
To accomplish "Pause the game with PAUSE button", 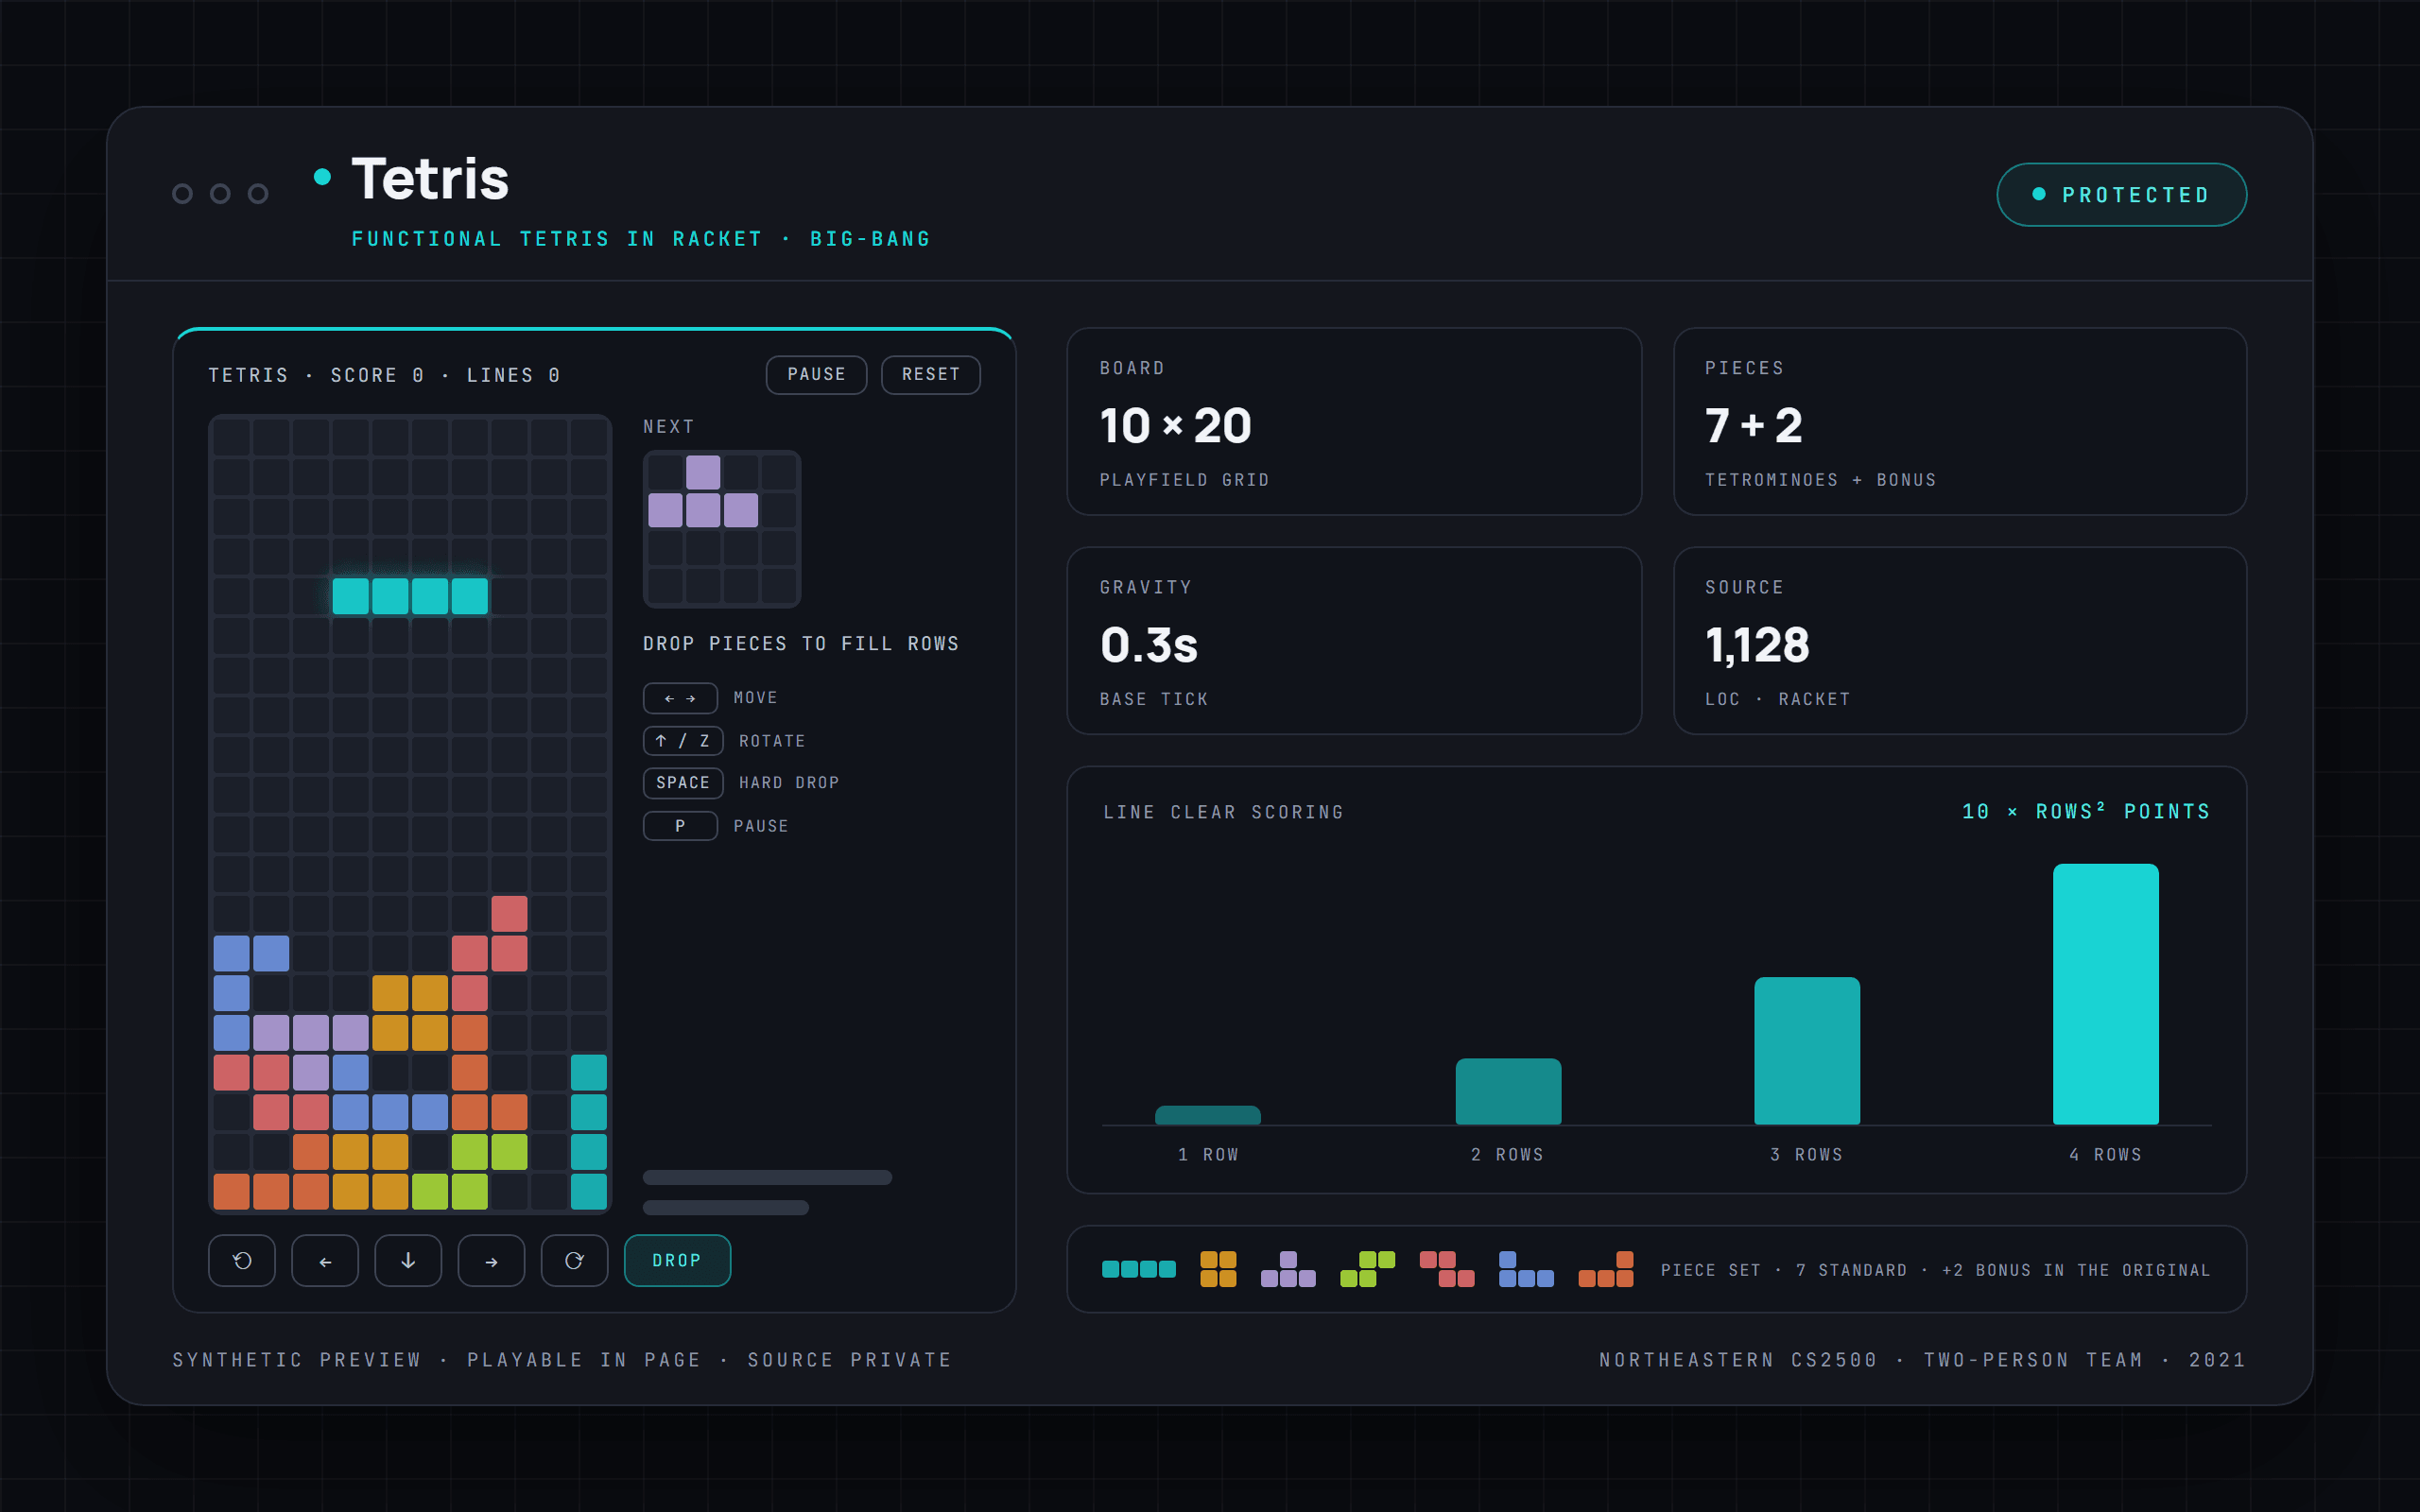I will point(816,374).
